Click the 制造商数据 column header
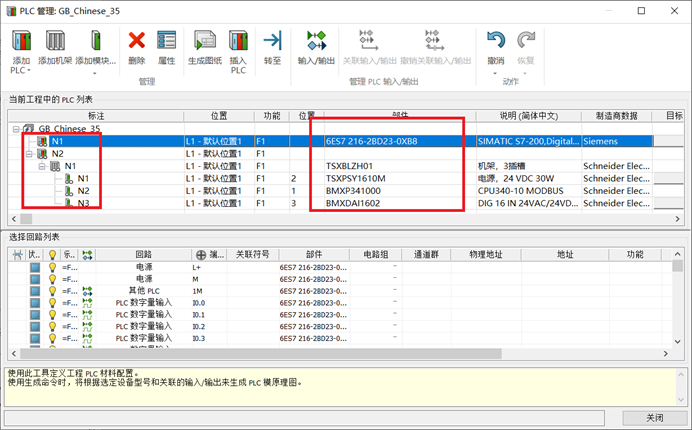Viewport: 692px width, 430px height. click(x=617, y=116)
